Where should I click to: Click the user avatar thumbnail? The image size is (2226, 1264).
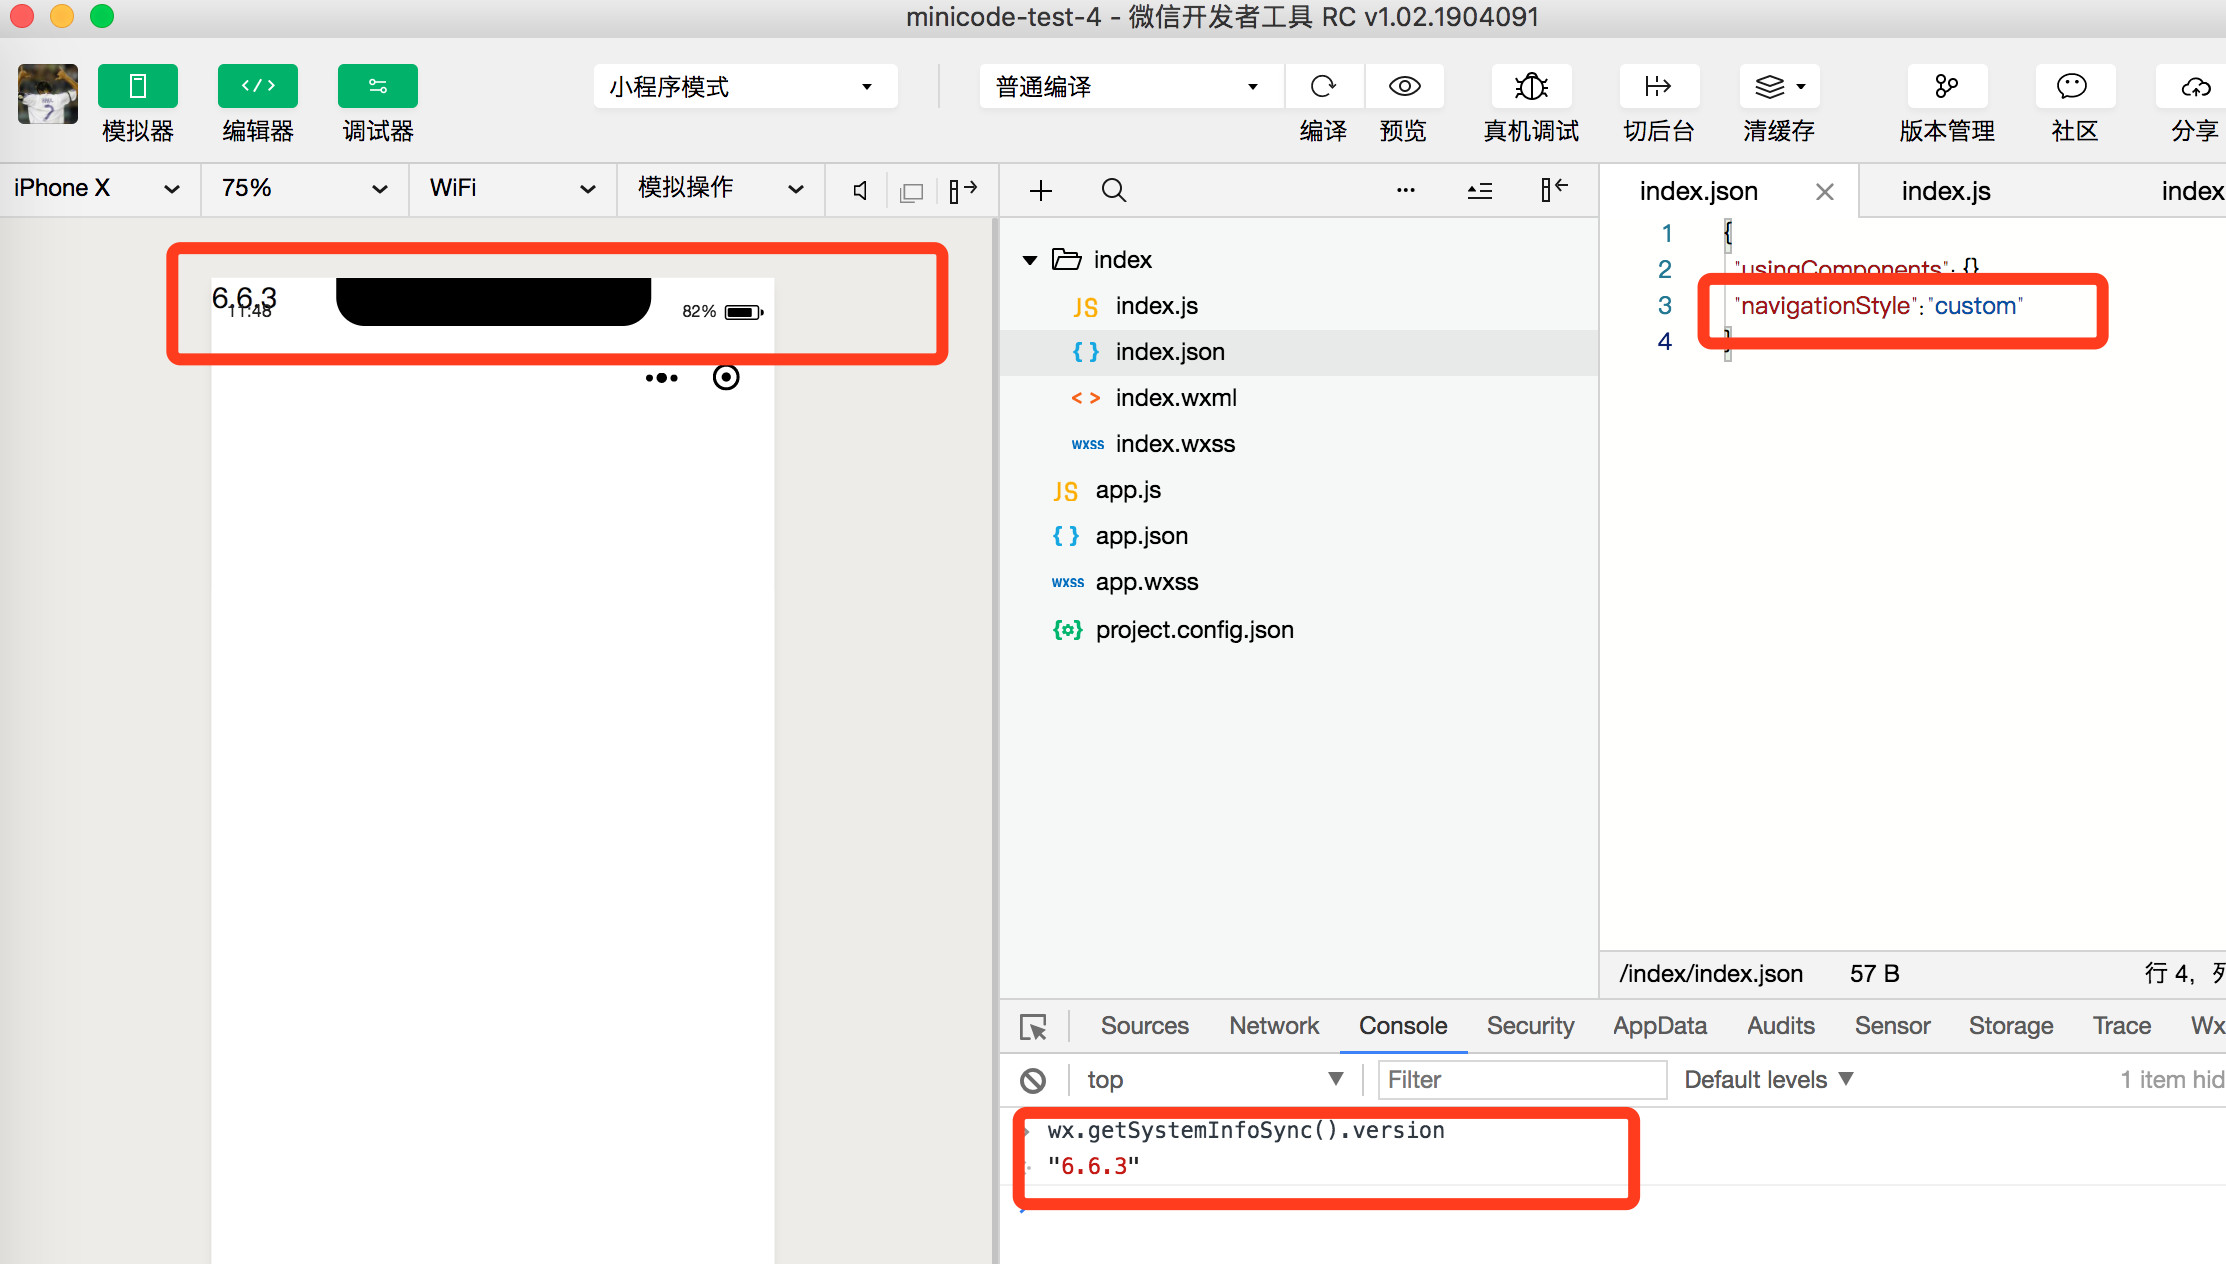click(48, 94)
